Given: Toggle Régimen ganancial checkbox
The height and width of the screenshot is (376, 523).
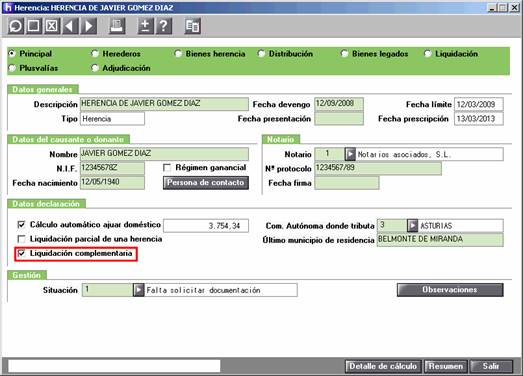Looking at the screenshot, I should coord(167,167).
